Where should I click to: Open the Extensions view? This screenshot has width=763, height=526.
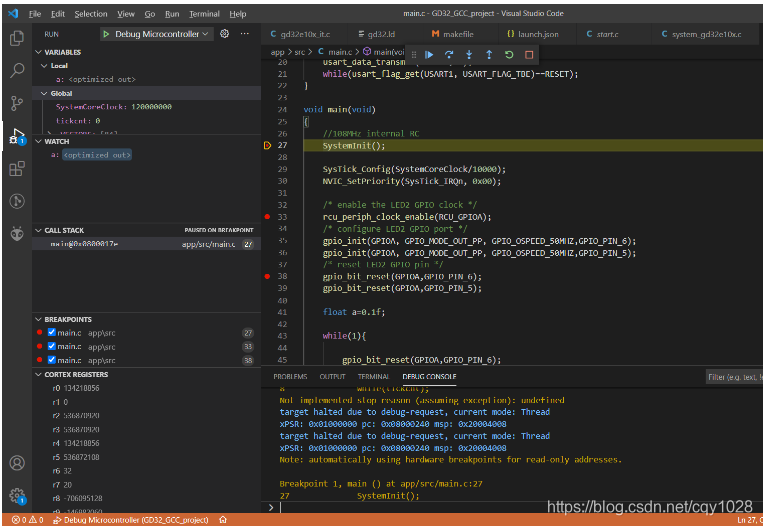(x=17, y=169)
